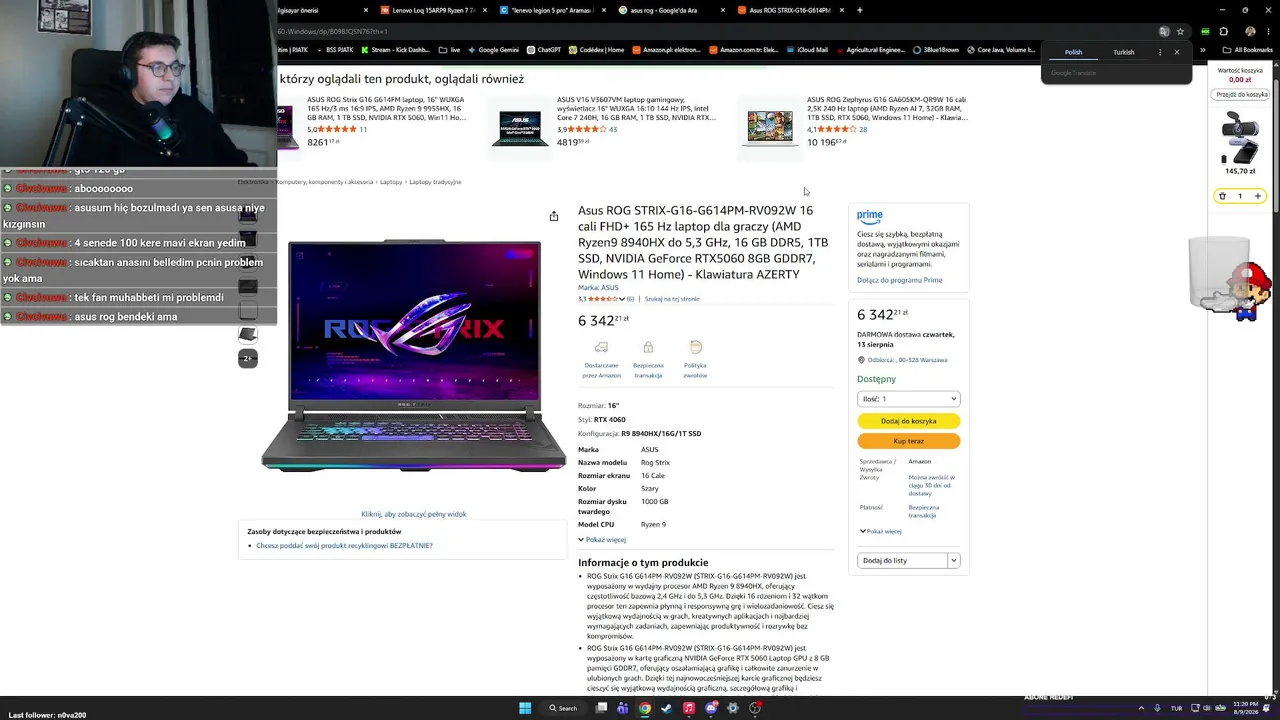Click the microphone icon in system tray

tap(1157, 708)
